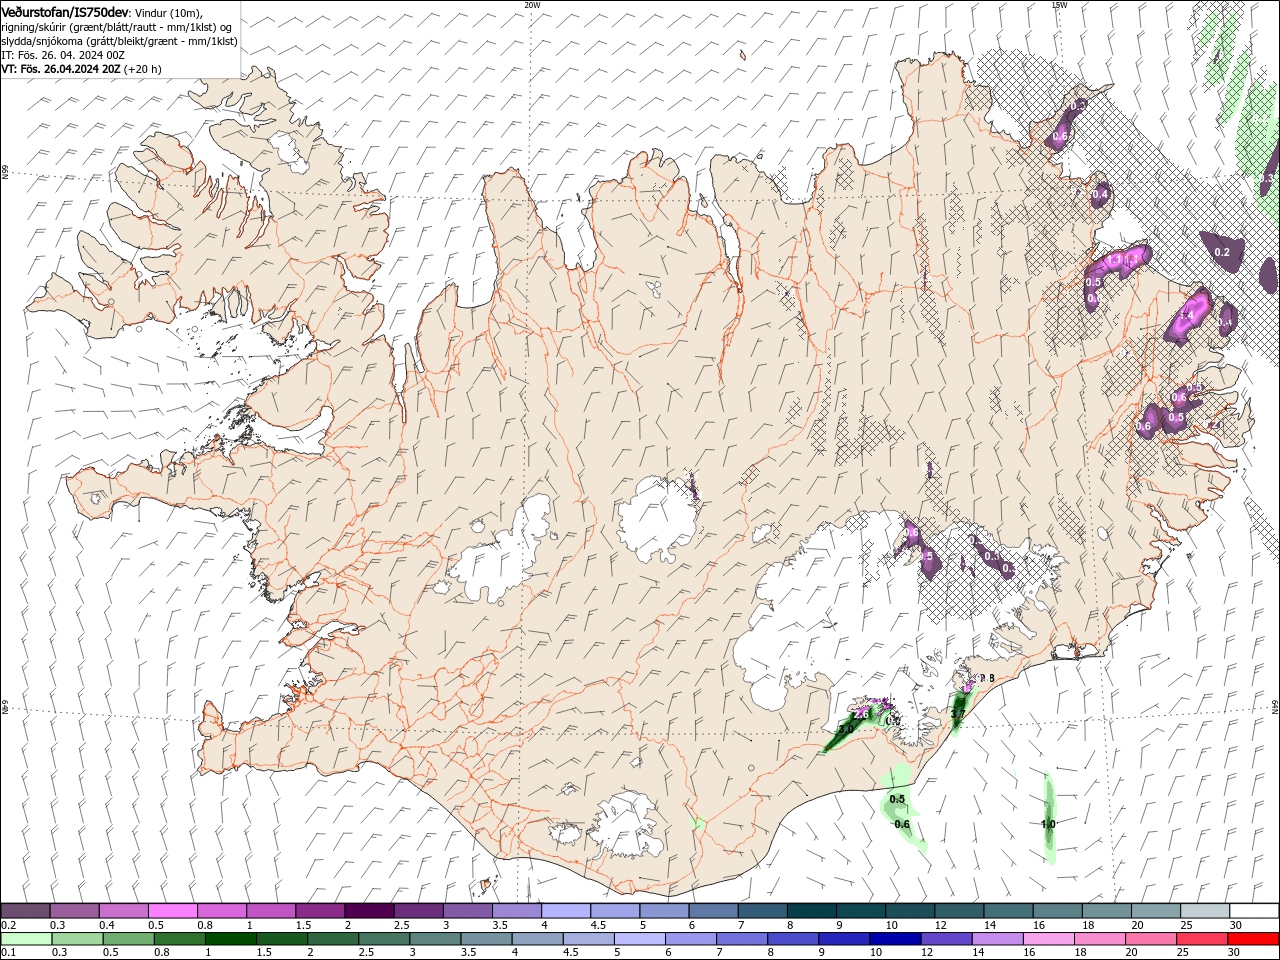The width and height of the screenshot is (1280, 960).
Task: Pick the dark teal 8–9 upper legend swatch
Action: [x=811, y=910]
